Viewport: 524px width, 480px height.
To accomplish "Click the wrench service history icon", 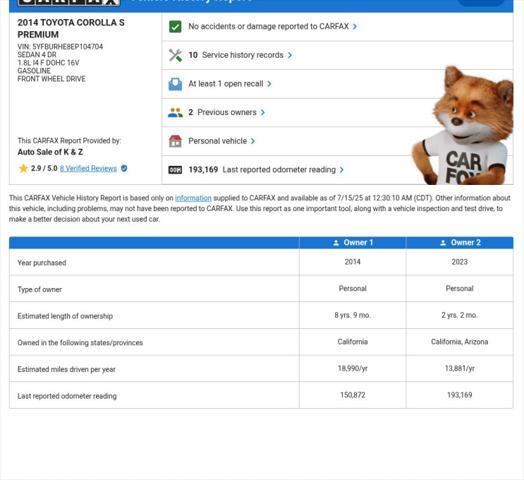I will coord(175,55).
